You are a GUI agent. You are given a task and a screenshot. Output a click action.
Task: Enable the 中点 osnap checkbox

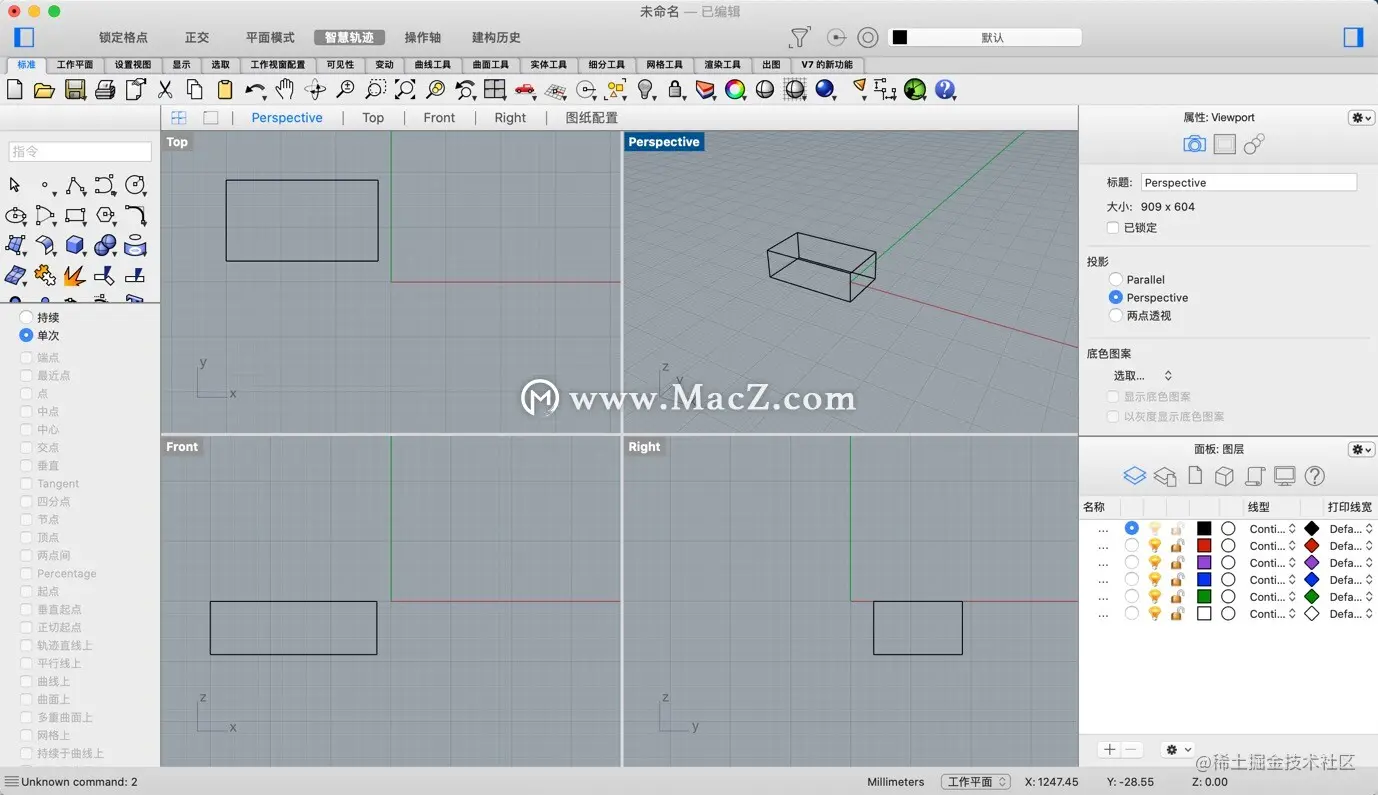27,412
